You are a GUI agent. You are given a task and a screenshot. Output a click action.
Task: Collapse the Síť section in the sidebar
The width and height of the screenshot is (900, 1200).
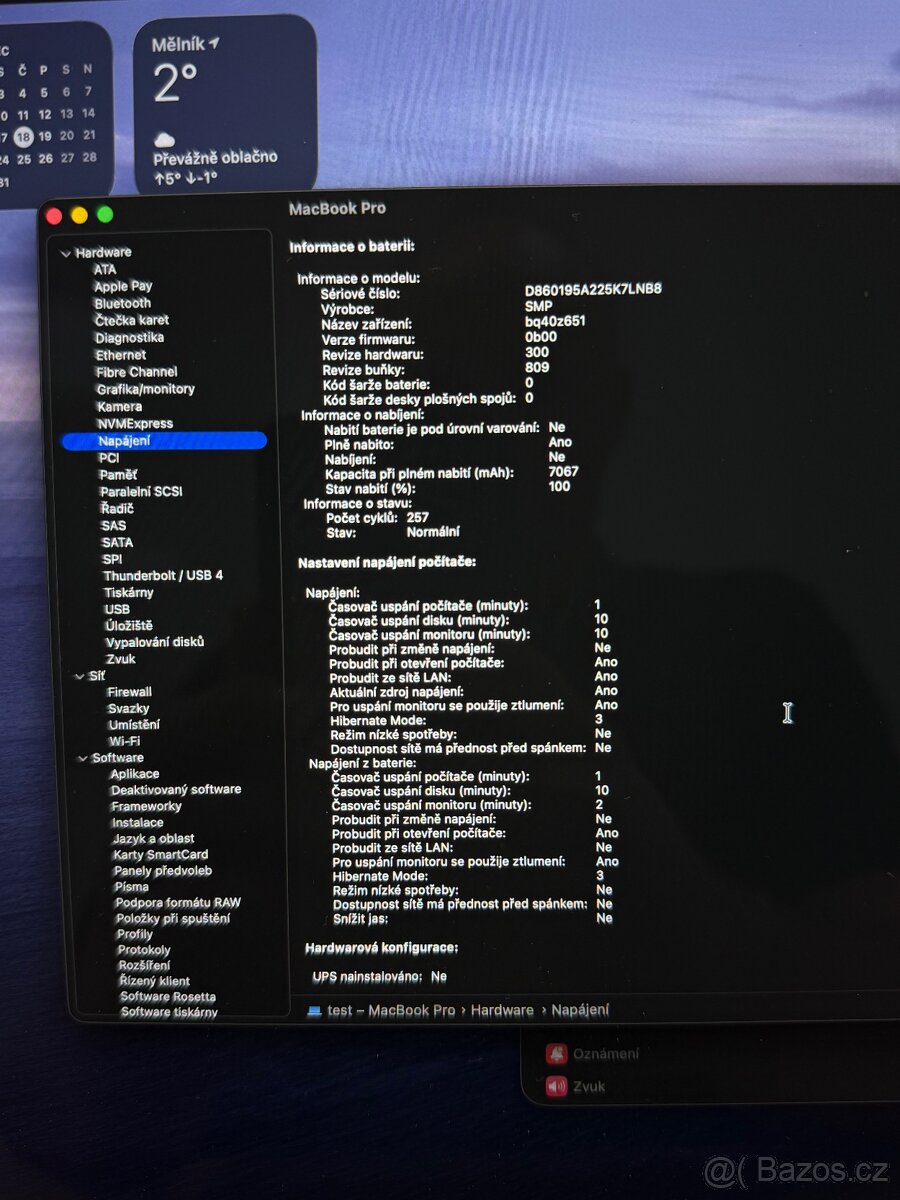[x=82, y=674]
